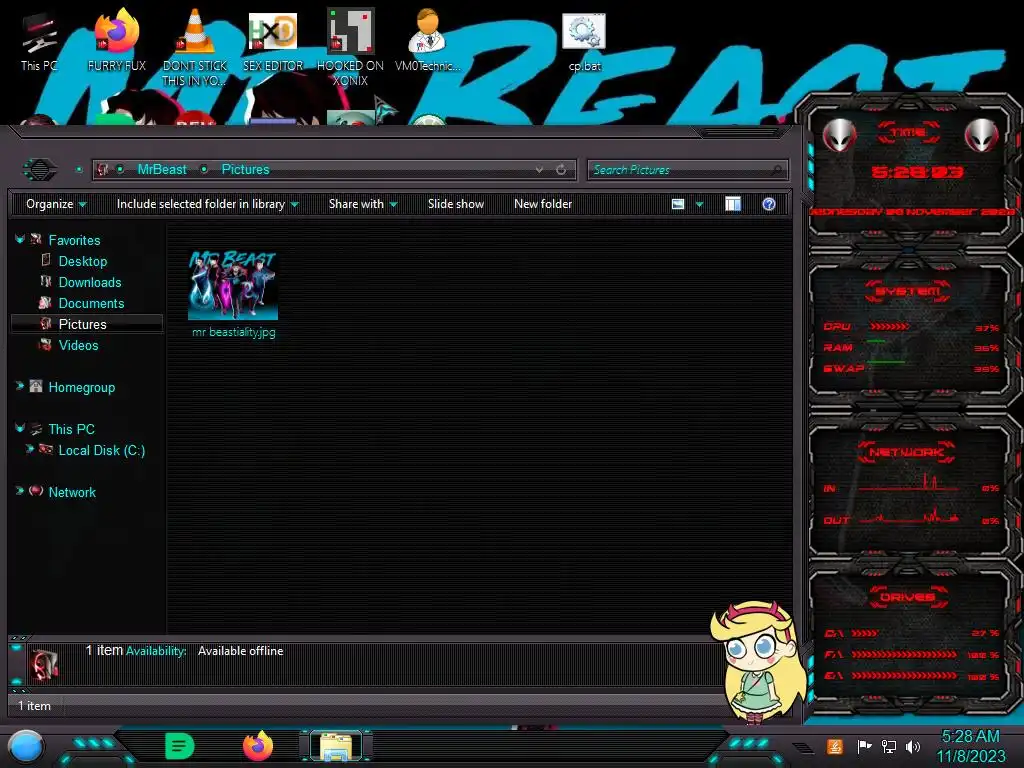Expand the Local Disk (C:) node
This screenshot has height=768, width=1024.
point(29,449)
